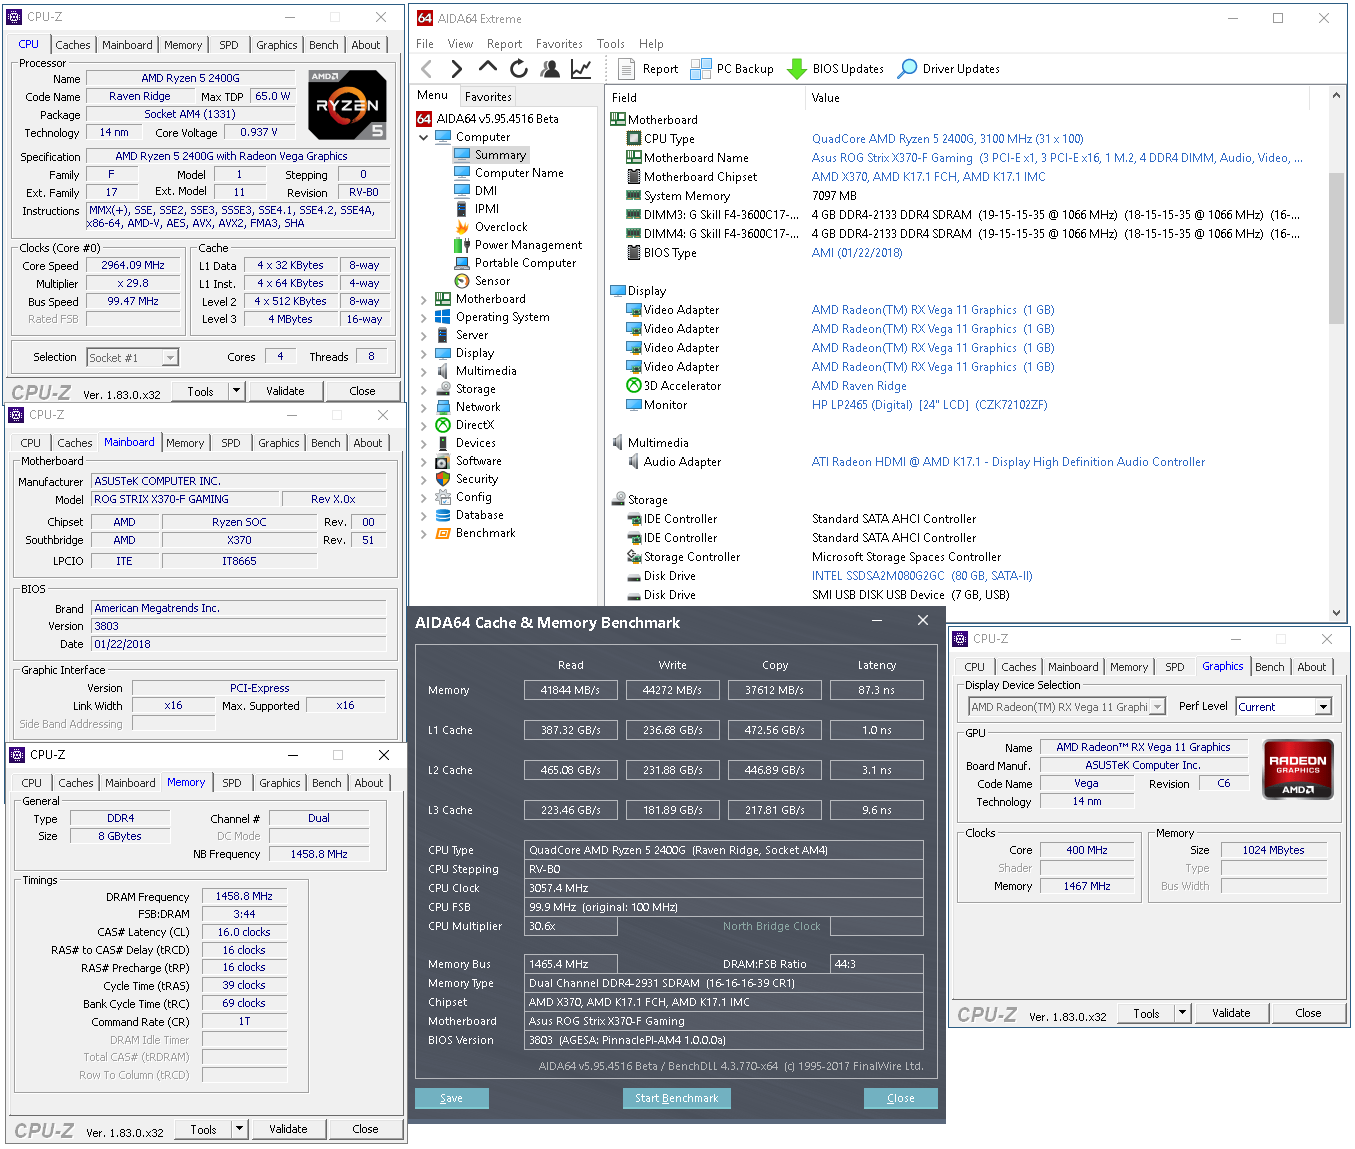
Task: Click Close in Cache & Memory Benchmark
Action: [x=901, y=1098]
